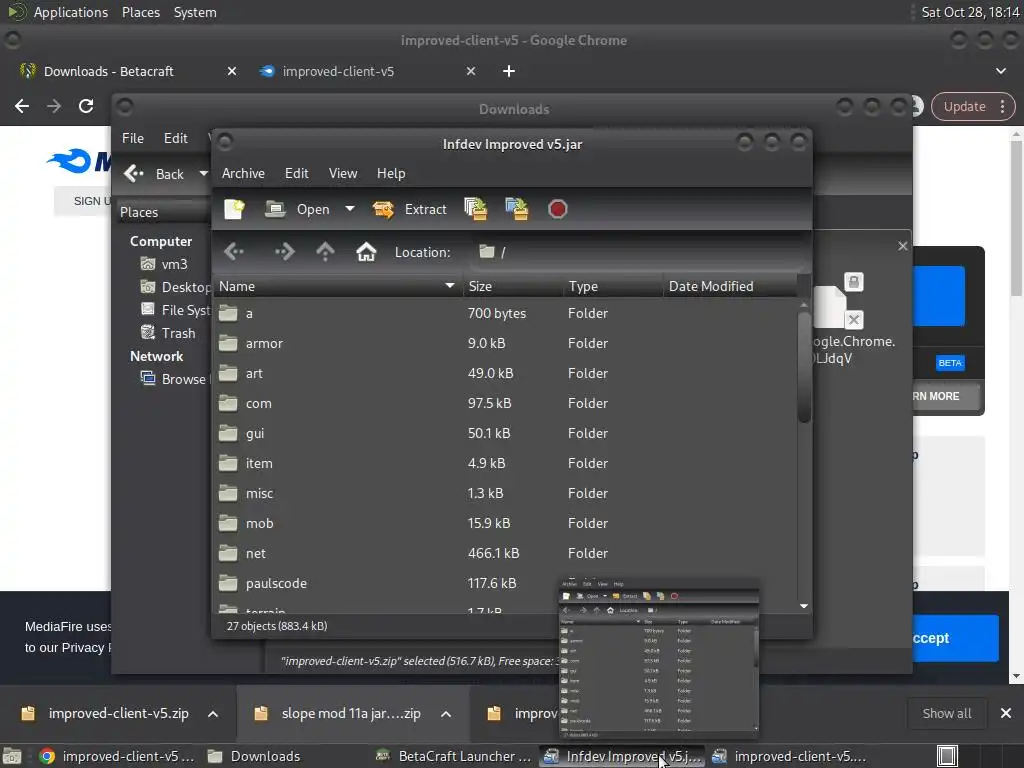The height and width of the screenshot is (768, 1024).
Task: Open the Archive menu
Action: (x=243, y=173)
